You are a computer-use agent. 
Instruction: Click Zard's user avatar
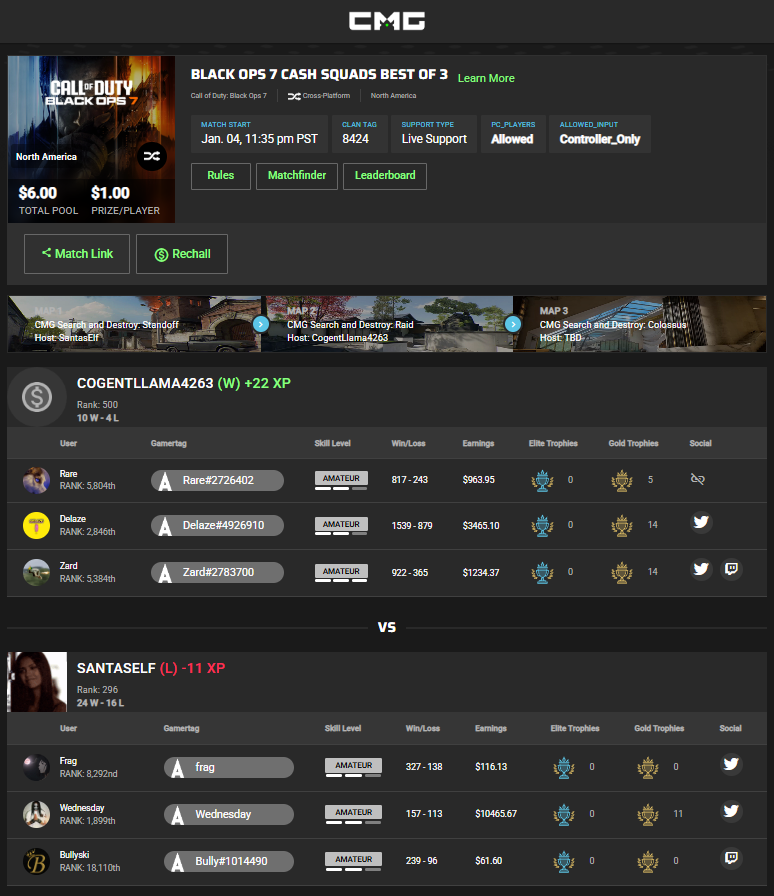pos(36,573)
